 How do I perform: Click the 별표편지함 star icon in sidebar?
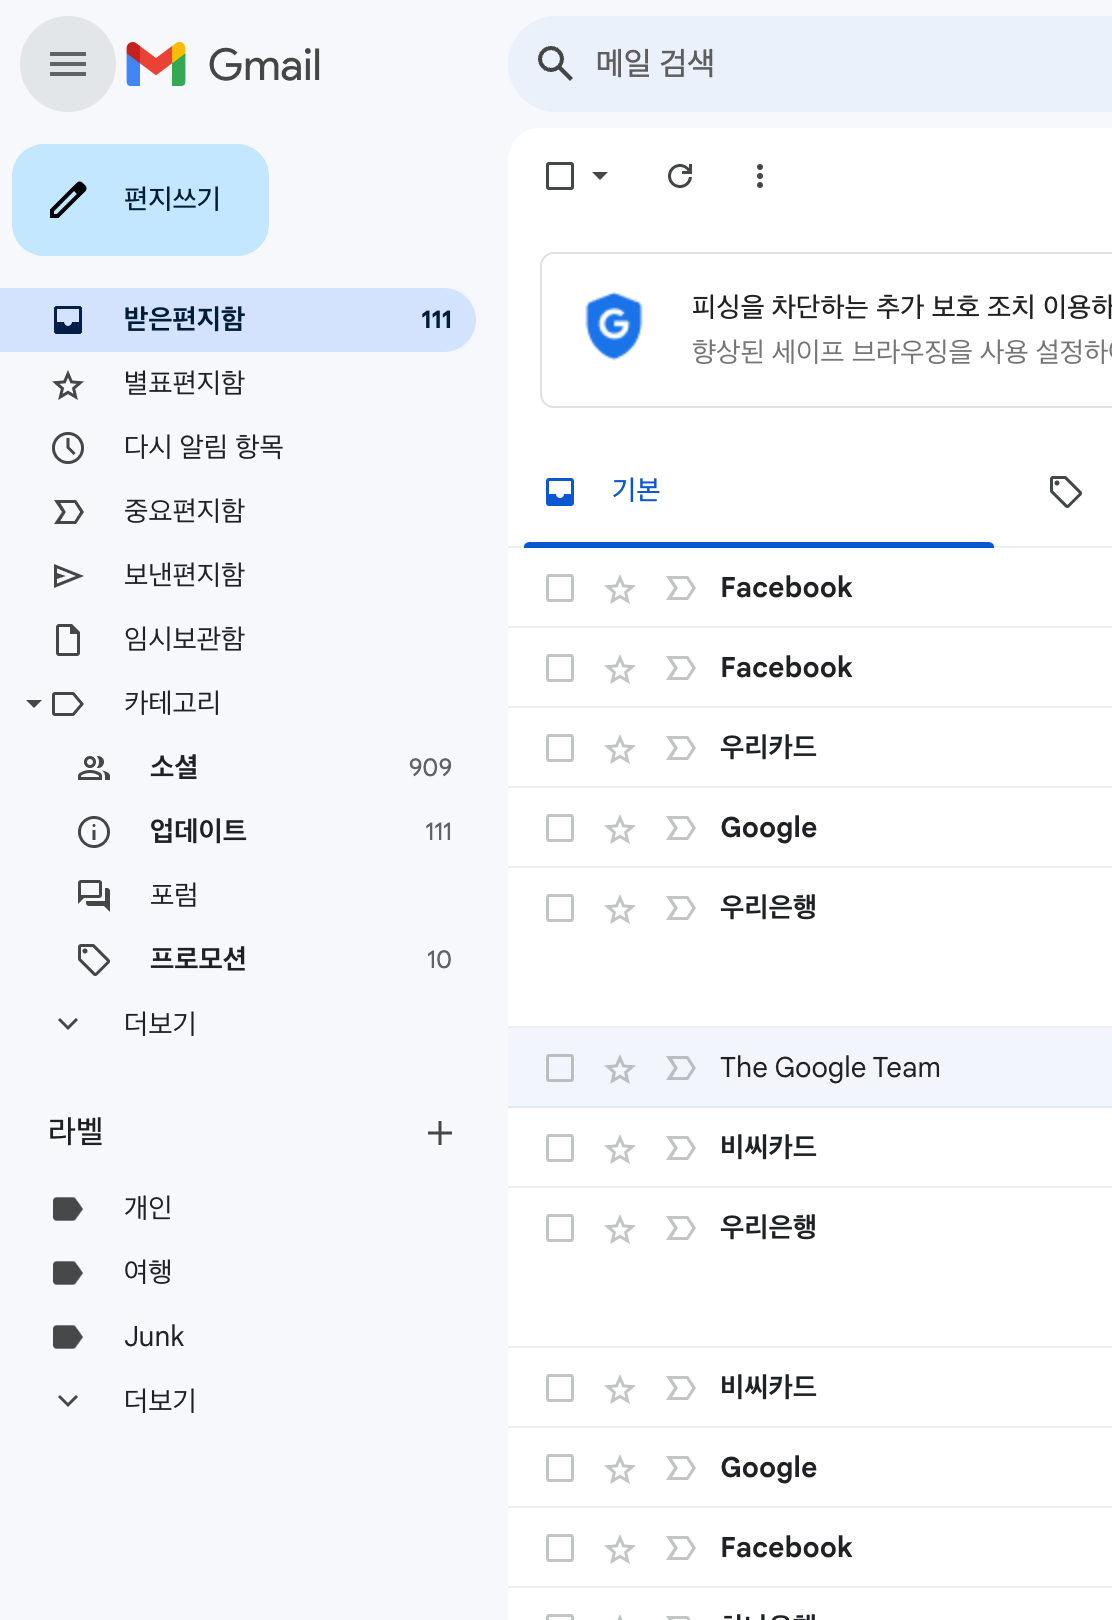coord(68,384)
